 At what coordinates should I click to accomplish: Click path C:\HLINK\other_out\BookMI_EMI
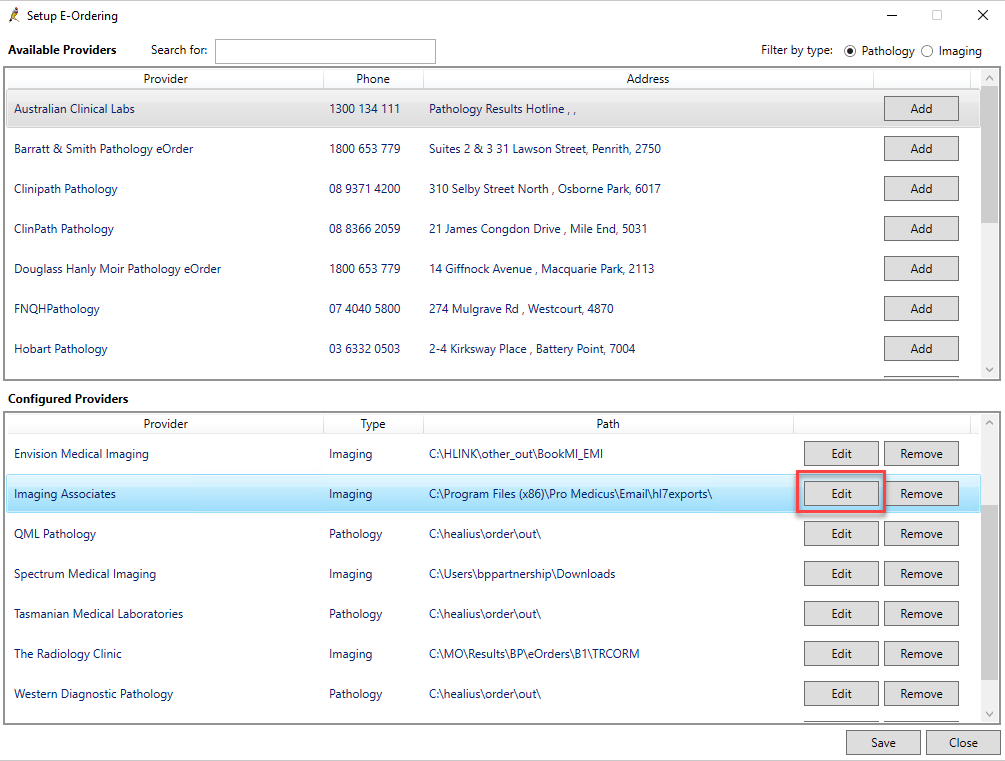coord(515,454)
